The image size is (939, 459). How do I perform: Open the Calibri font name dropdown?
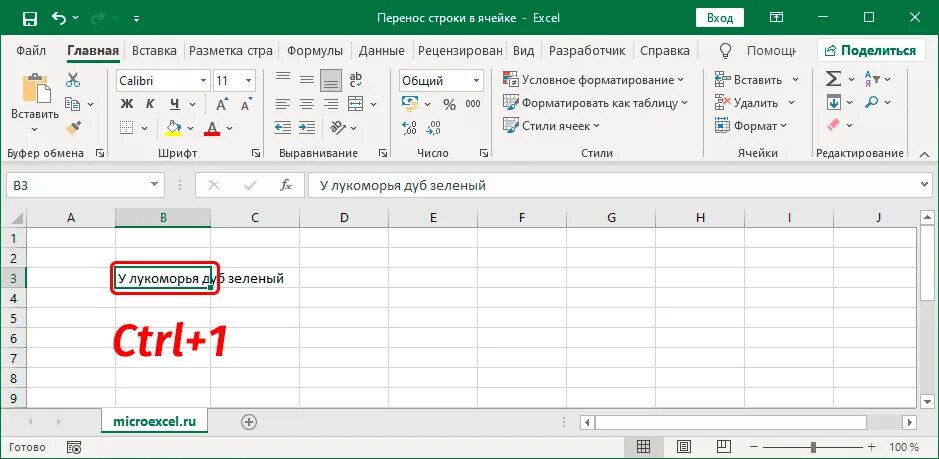click(x=204, y=80)
